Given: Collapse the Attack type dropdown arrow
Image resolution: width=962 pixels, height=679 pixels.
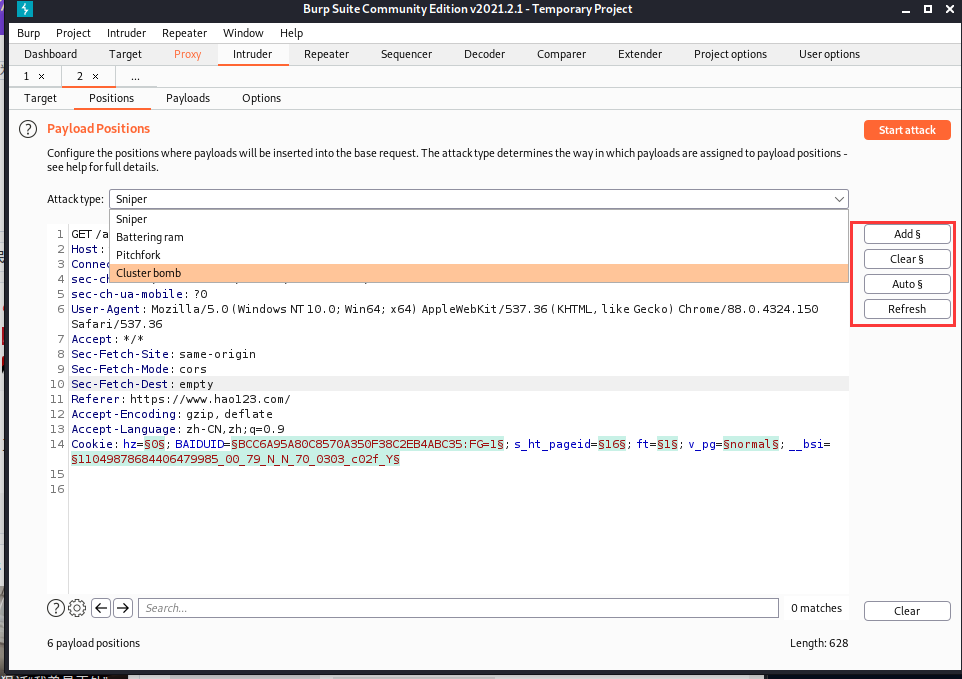Looking at the screenshot, I should pos(838,199).
